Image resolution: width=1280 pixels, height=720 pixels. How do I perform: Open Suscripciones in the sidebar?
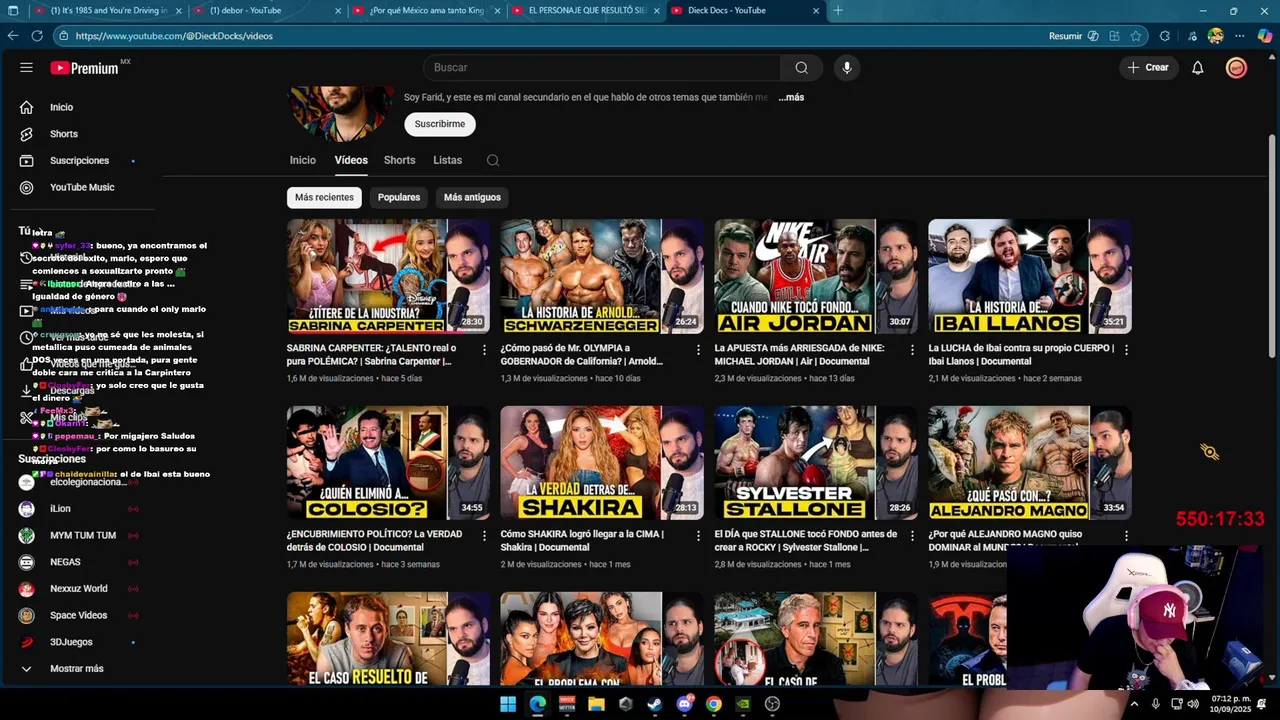point(79,160)
